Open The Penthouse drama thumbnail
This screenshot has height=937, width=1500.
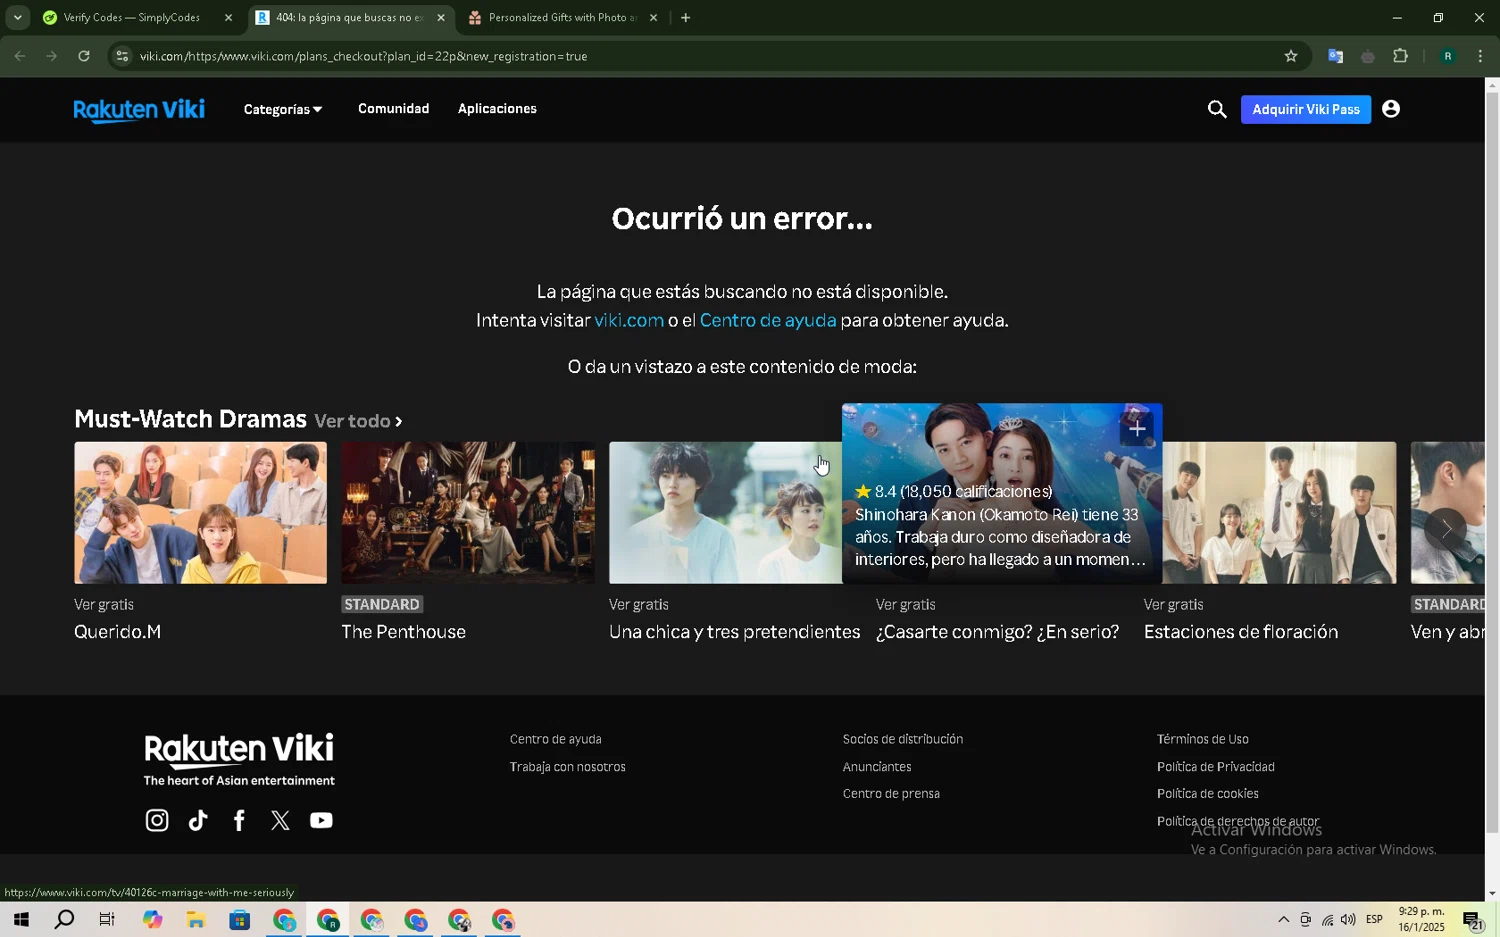point(467,512)
